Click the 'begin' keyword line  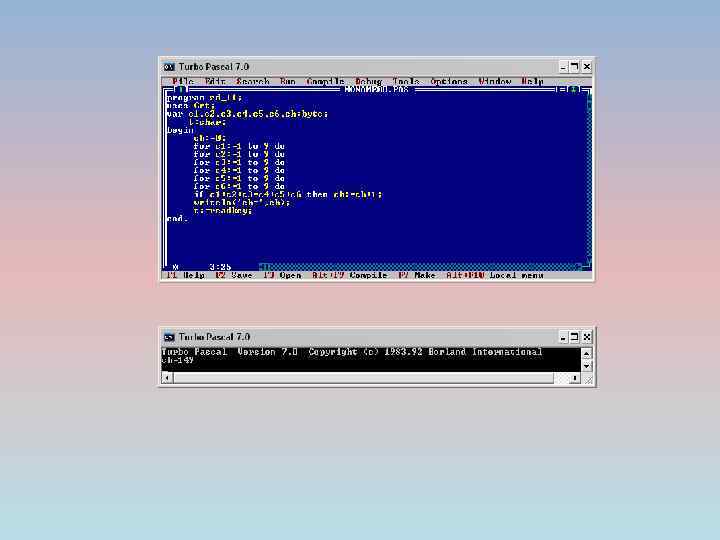(x=180, y=130)
